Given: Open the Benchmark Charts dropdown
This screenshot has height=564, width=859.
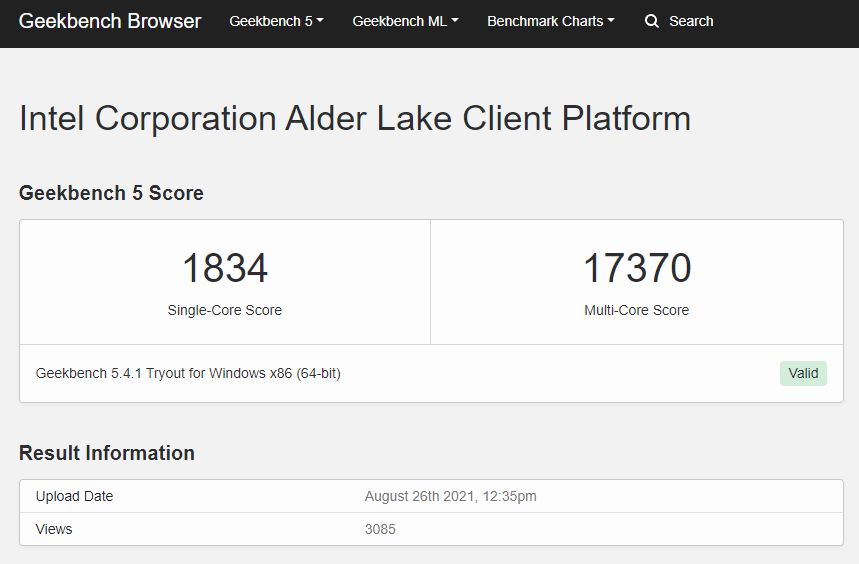Looking at the screenshot, I should pos(551,21).
